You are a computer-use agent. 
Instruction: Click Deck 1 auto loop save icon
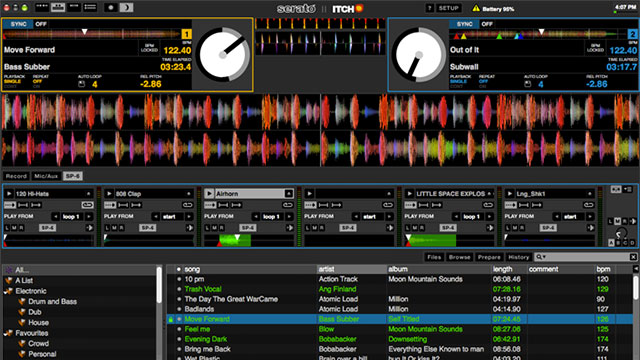pos(82,84)
